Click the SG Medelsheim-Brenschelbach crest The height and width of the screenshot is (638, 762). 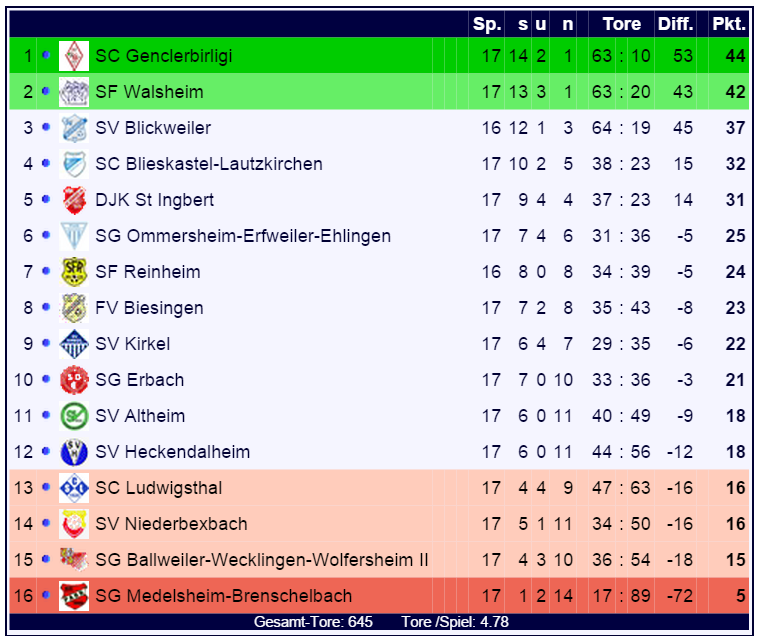click(74, 596)
